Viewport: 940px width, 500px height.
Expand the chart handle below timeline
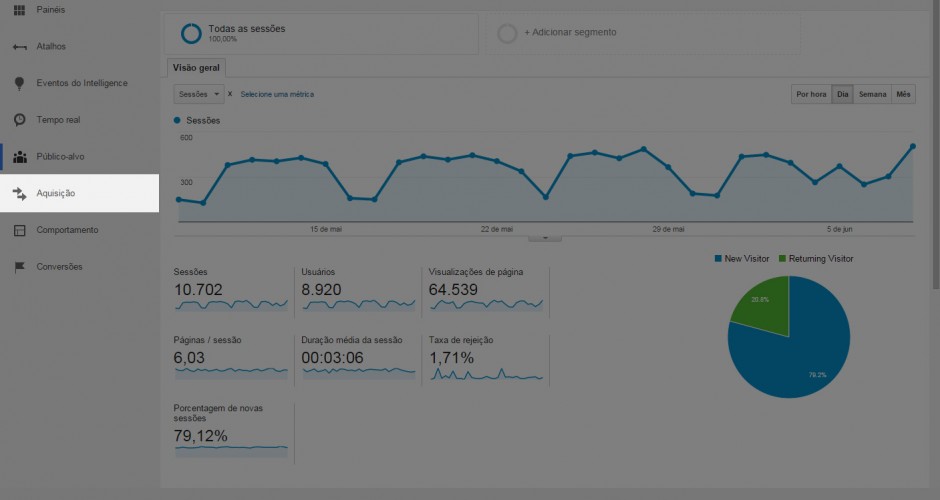tap(544, 237)
